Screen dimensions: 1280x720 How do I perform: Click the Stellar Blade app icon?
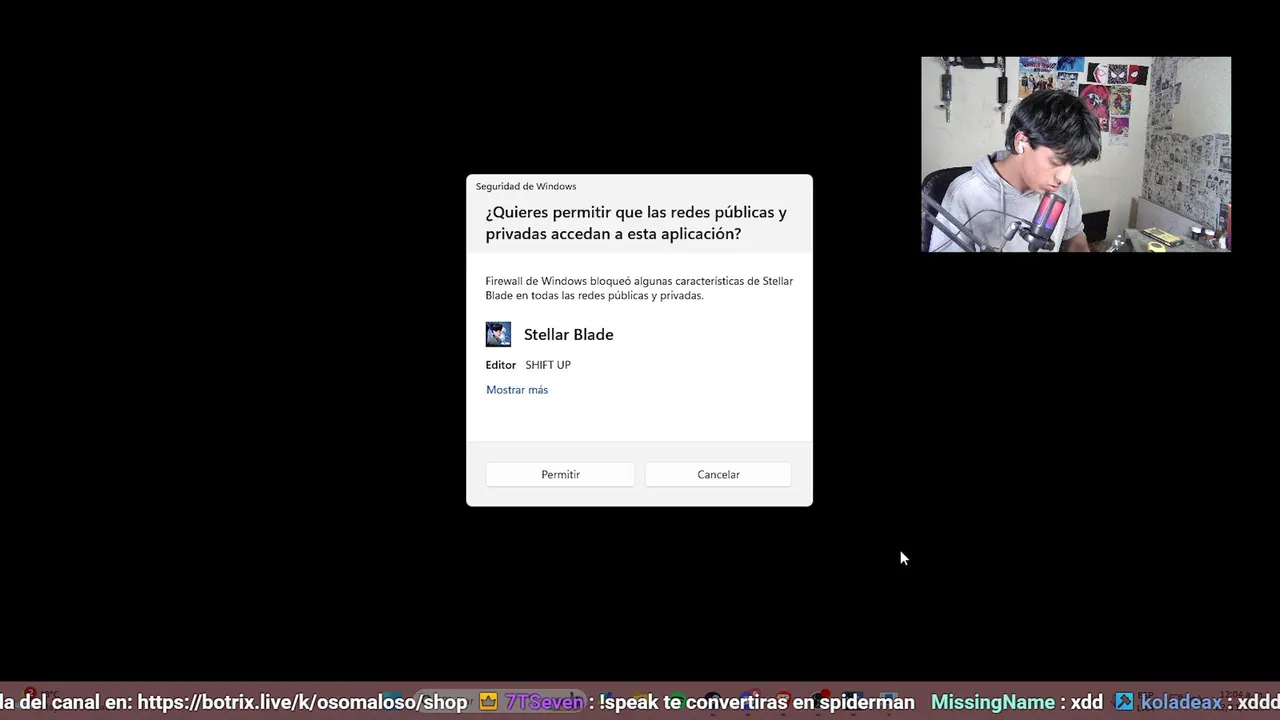[498, 334]
